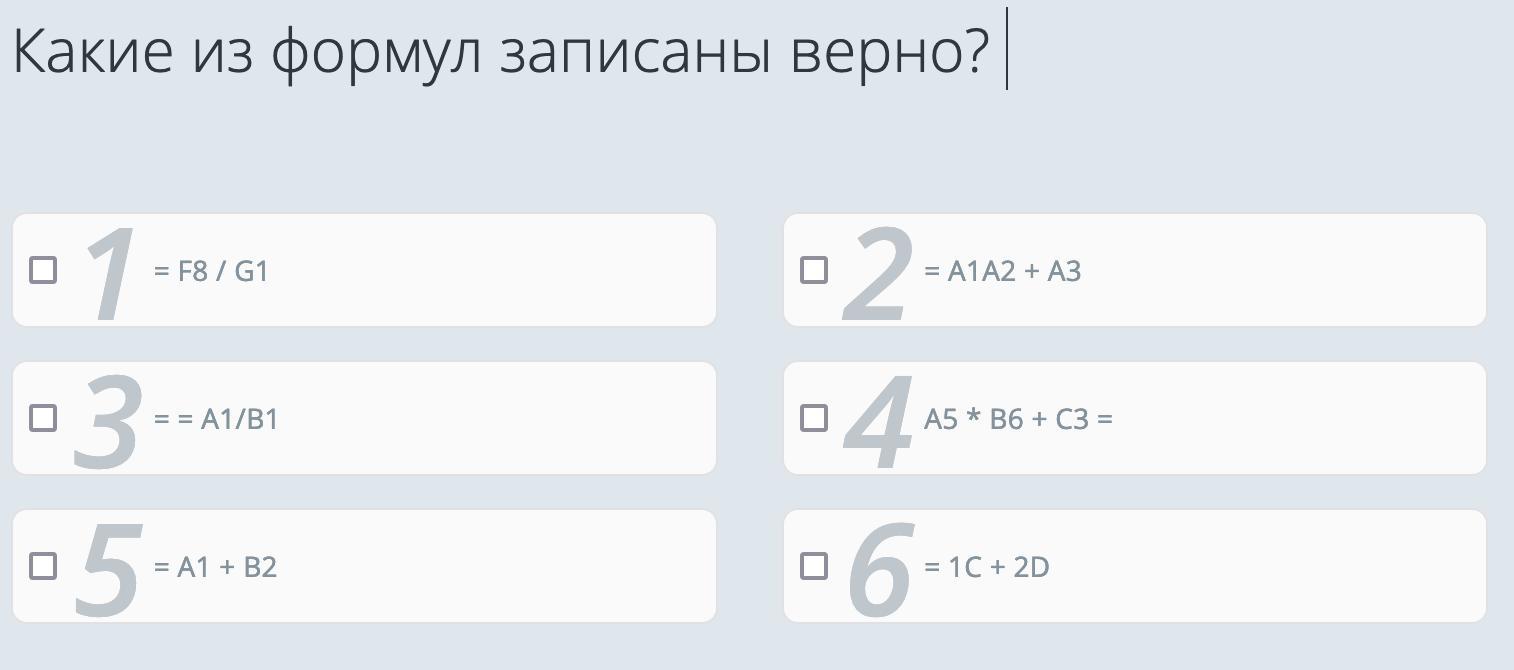Select the formula text '= F8 / G1'

click(x=211, y=271)
